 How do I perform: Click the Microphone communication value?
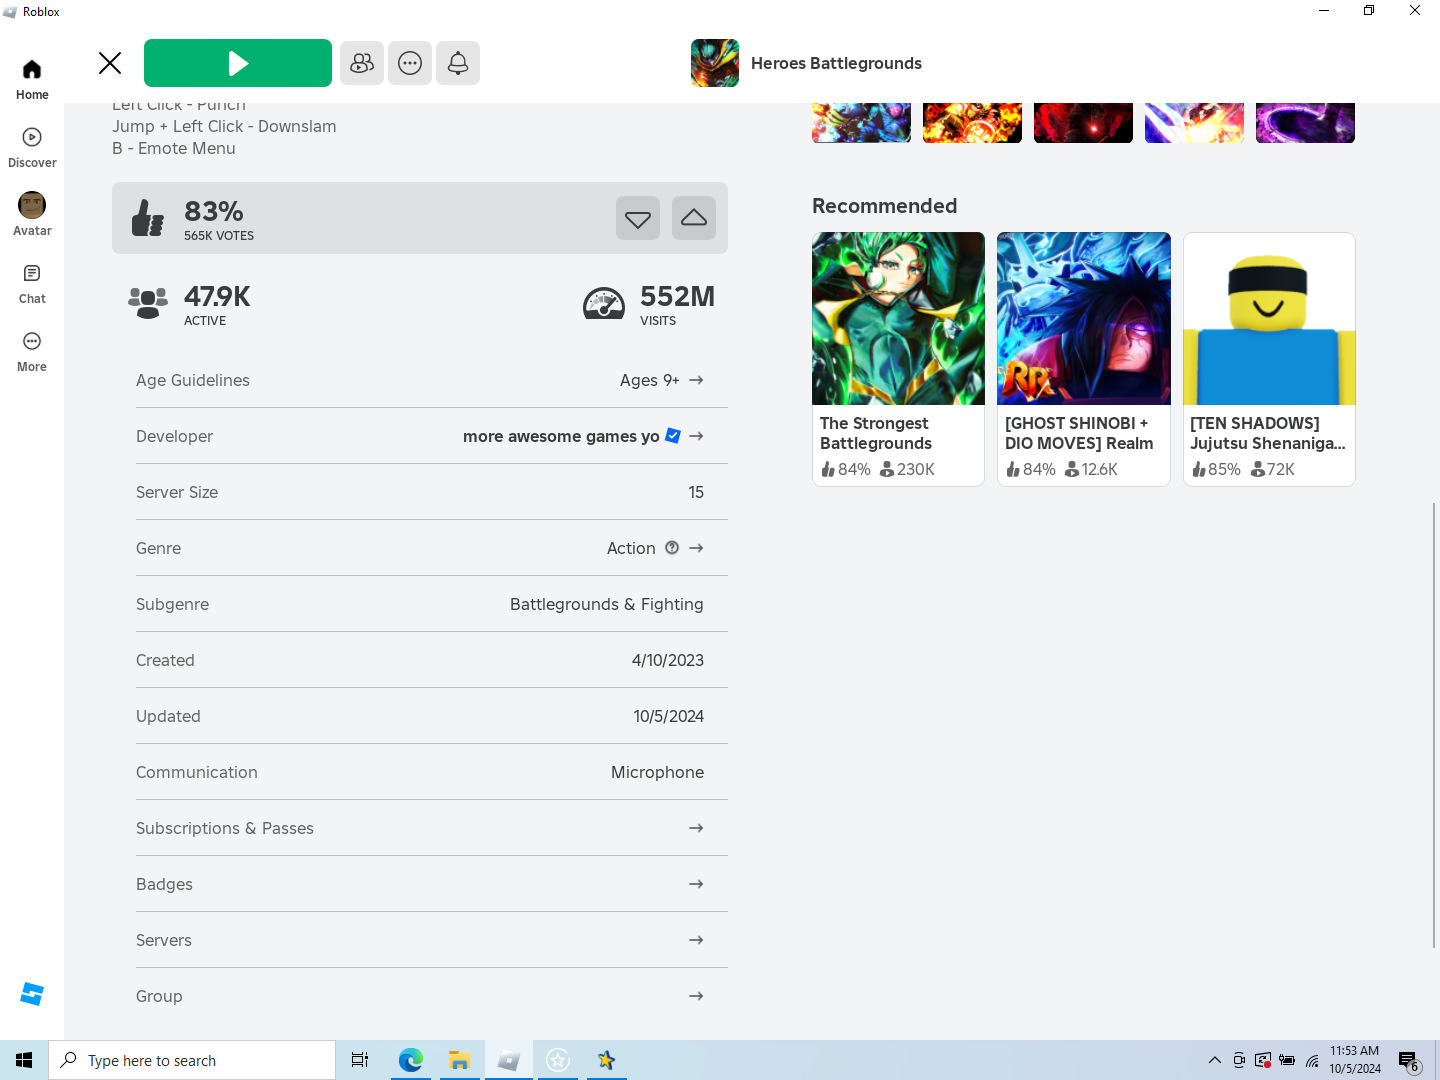tap(657, 772)
